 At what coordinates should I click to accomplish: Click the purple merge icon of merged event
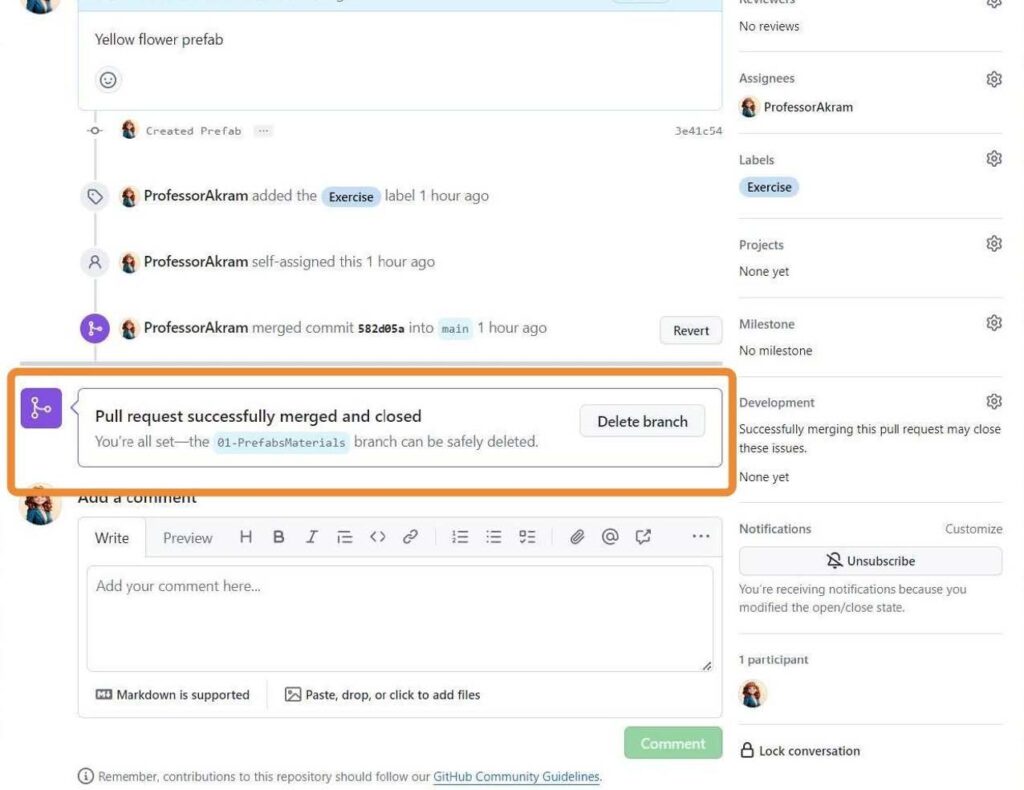click(x=95, y=328)
